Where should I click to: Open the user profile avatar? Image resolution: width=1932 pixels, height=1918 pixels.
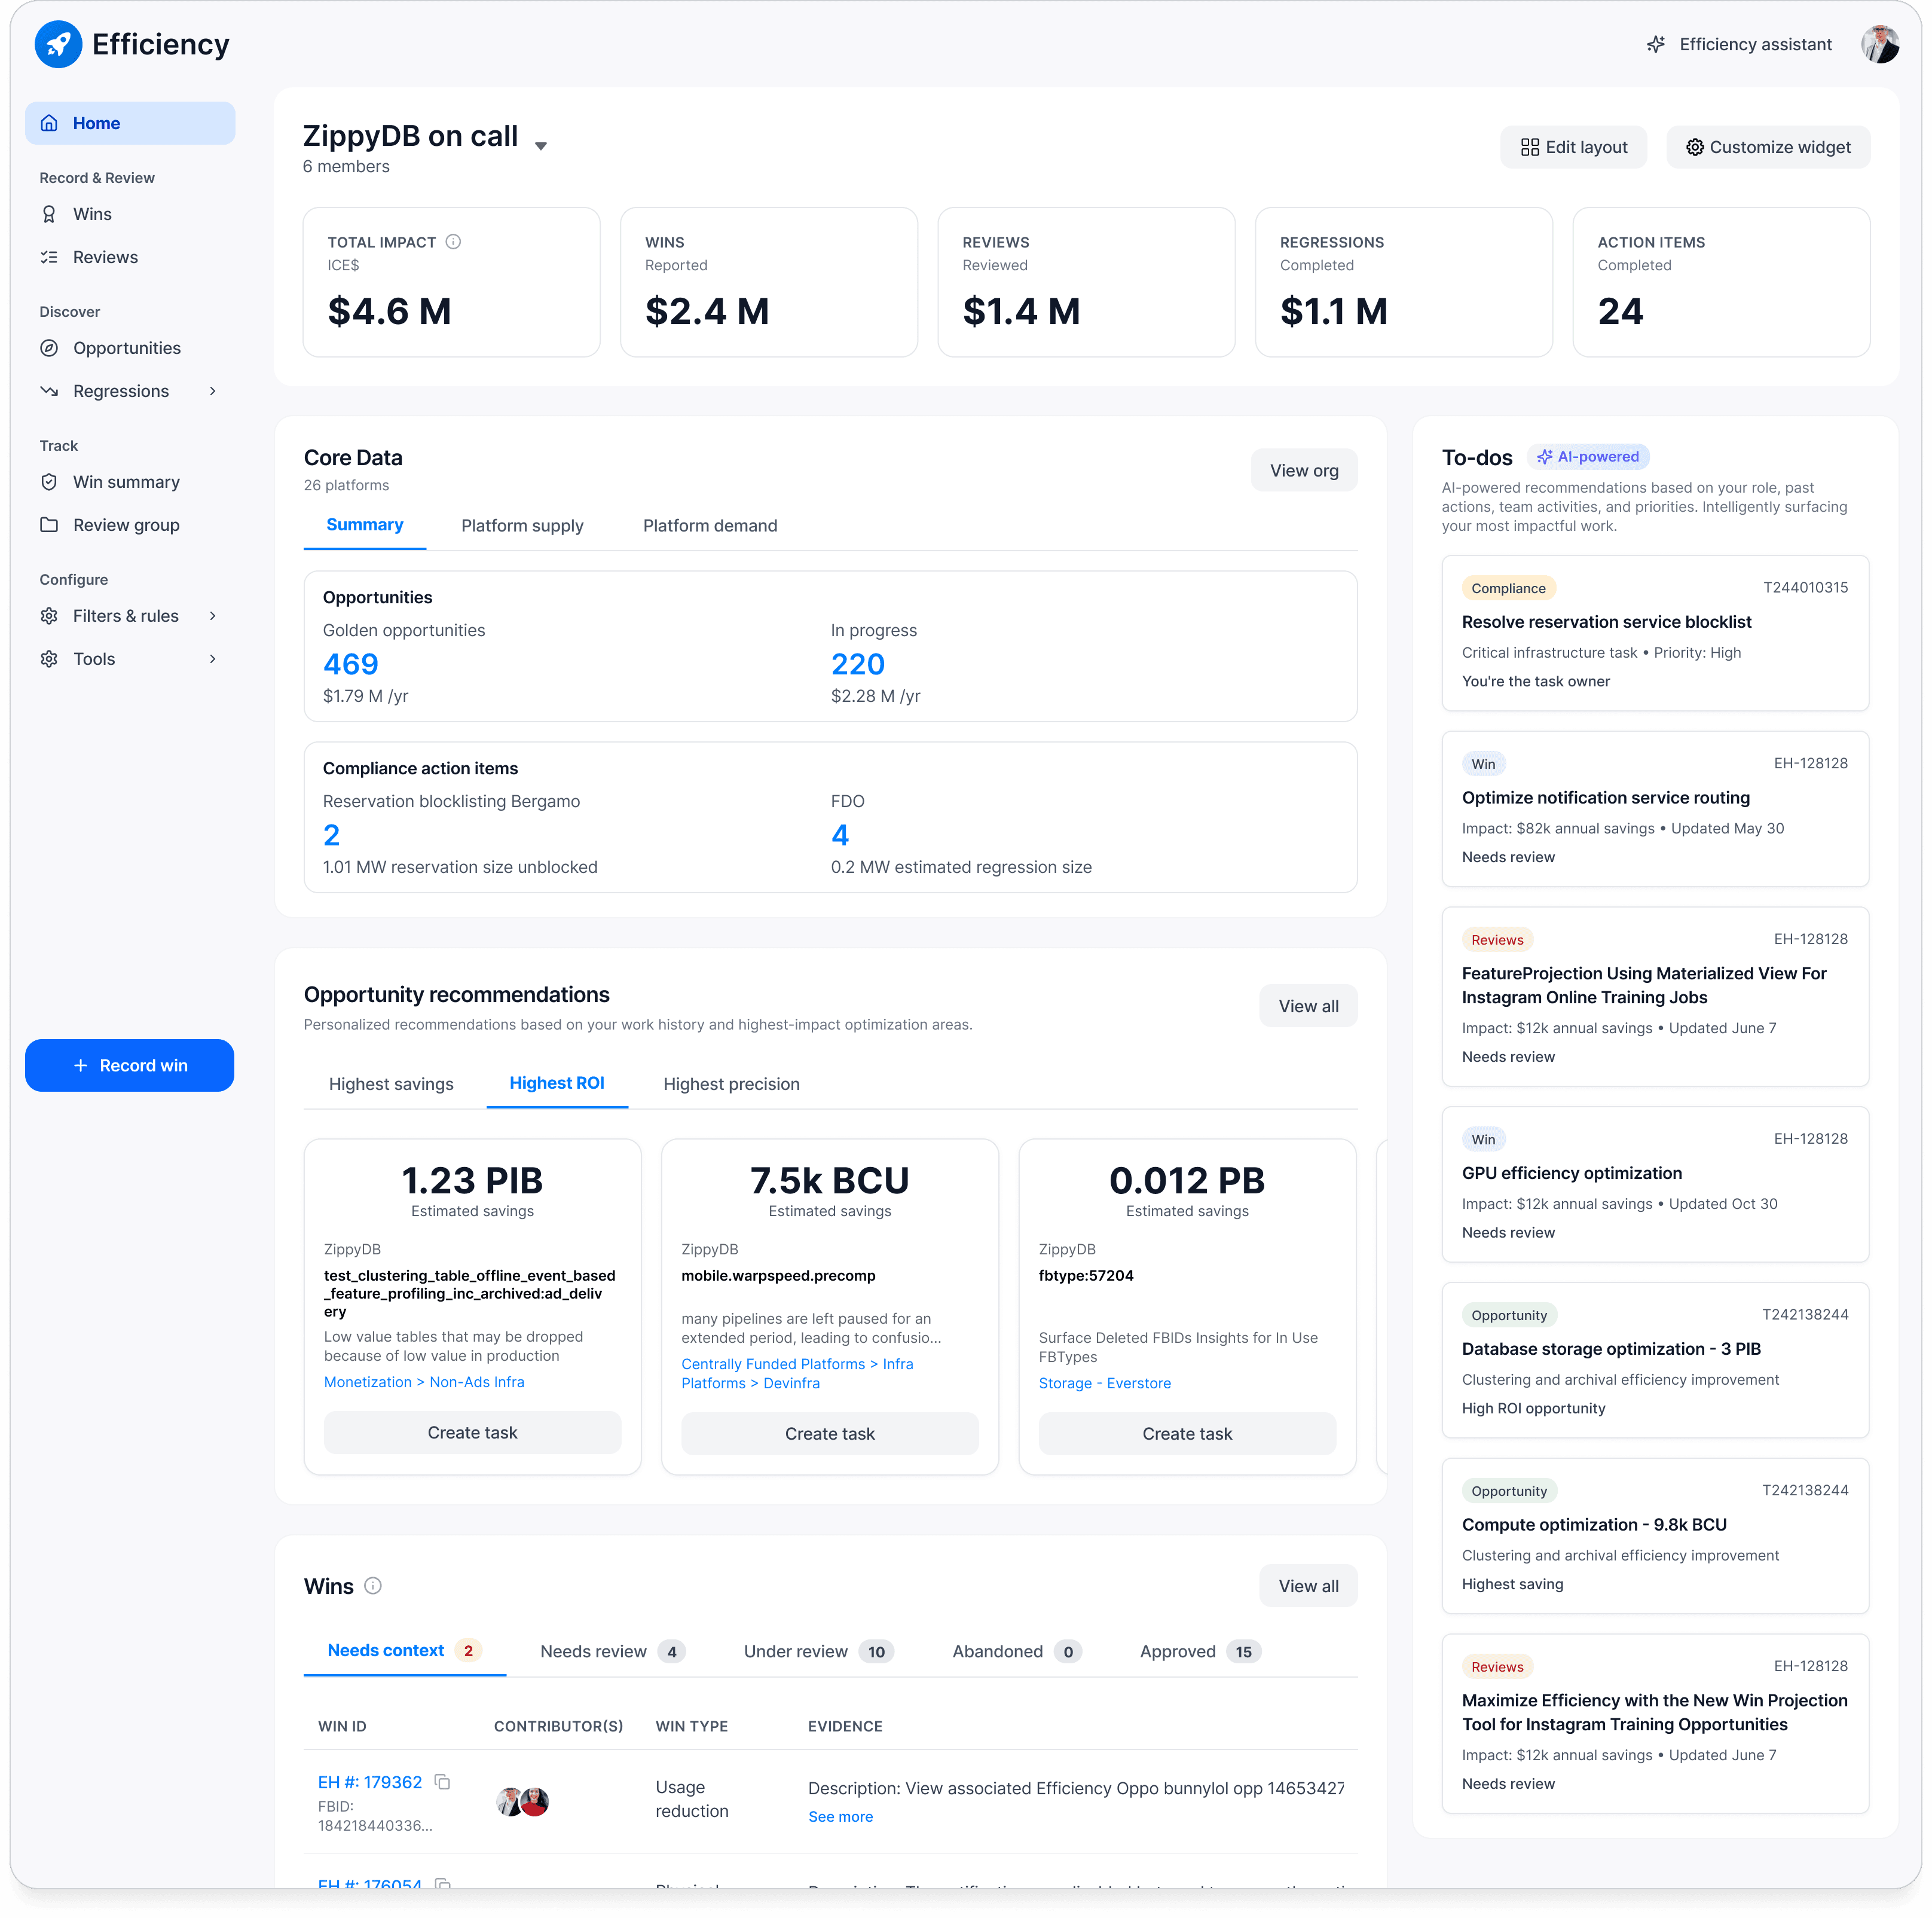tap(1880, 44)
